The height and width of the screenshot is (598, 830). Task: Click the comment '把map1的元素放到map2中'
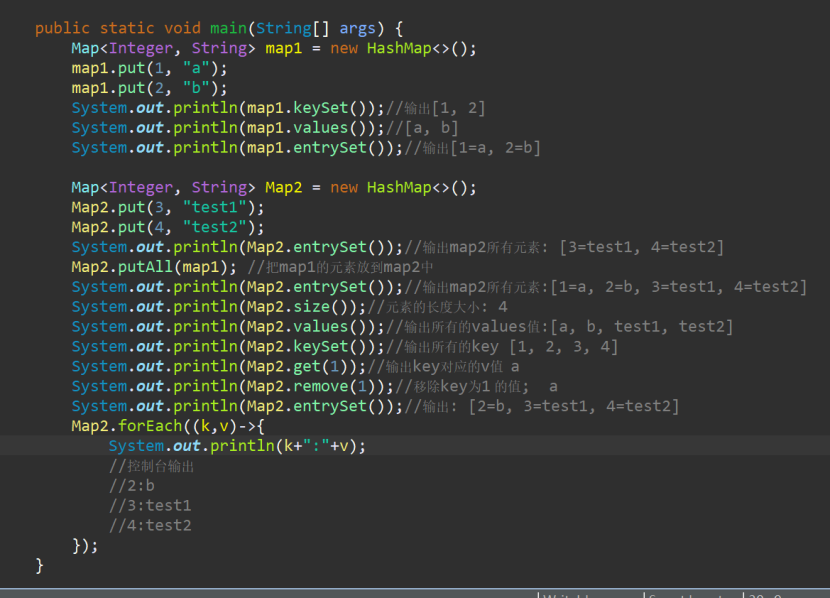pyautogui.click(x=349, y=267)
